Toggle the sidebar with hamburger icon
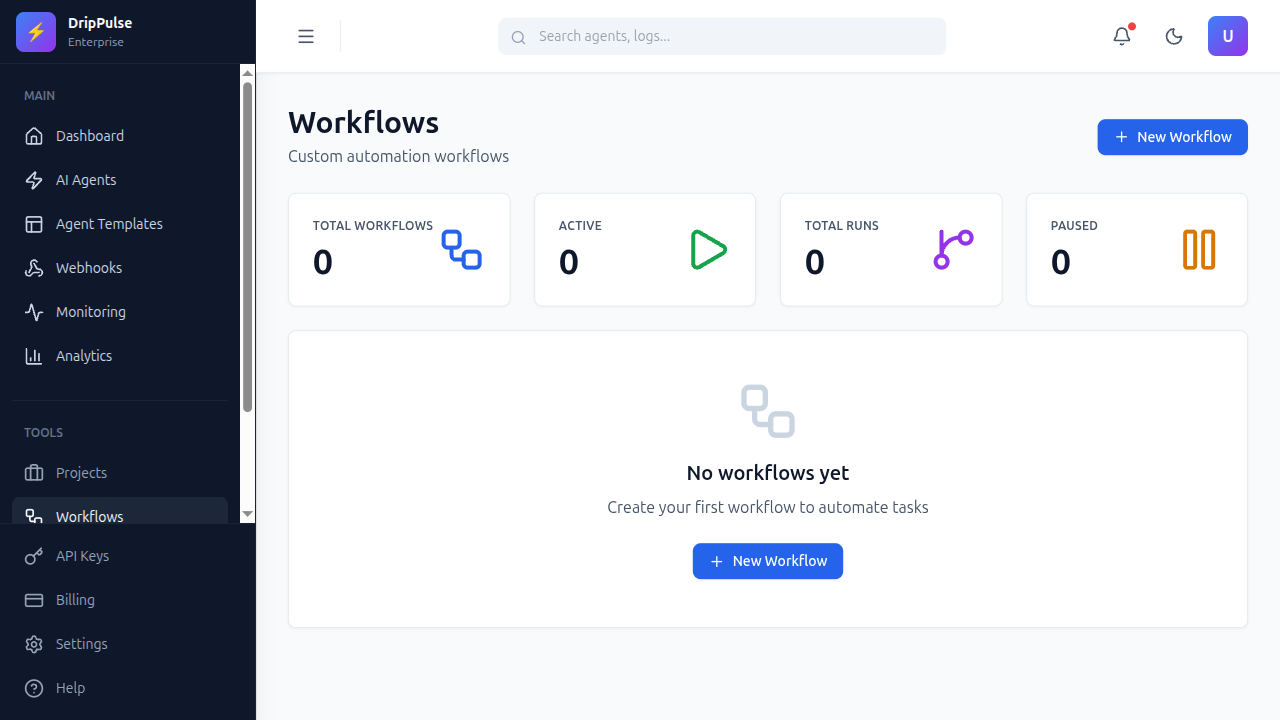Viewport: 1280px width, 720px height. [x=306, y=36]
